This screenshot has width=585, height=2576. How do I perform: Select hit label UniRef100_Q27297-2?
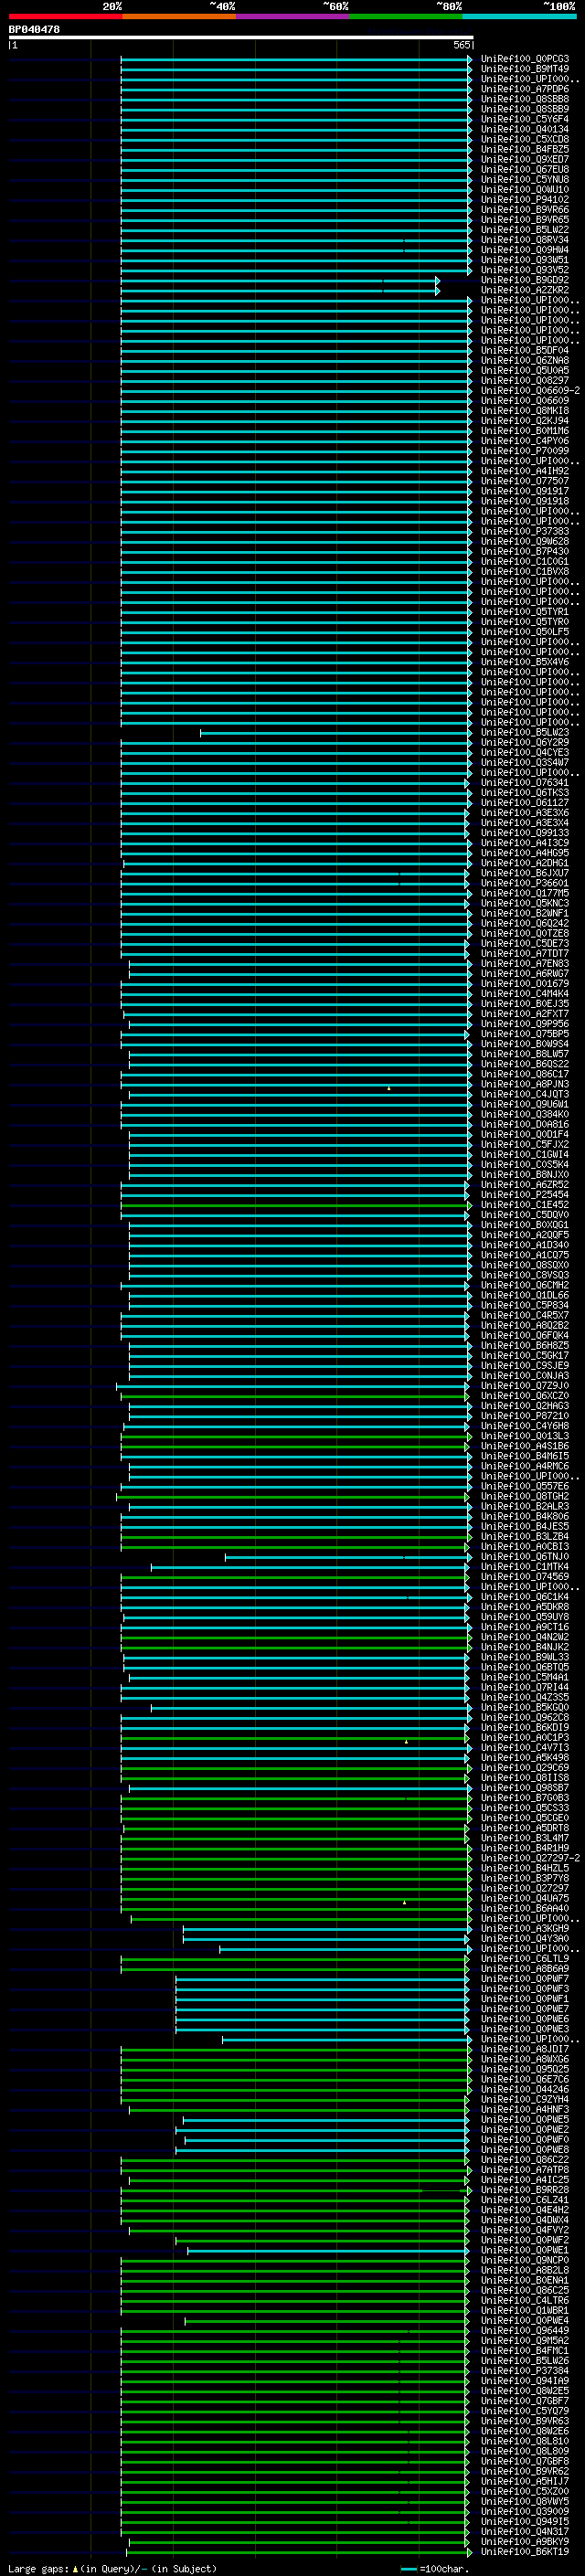click(530, 1858)
